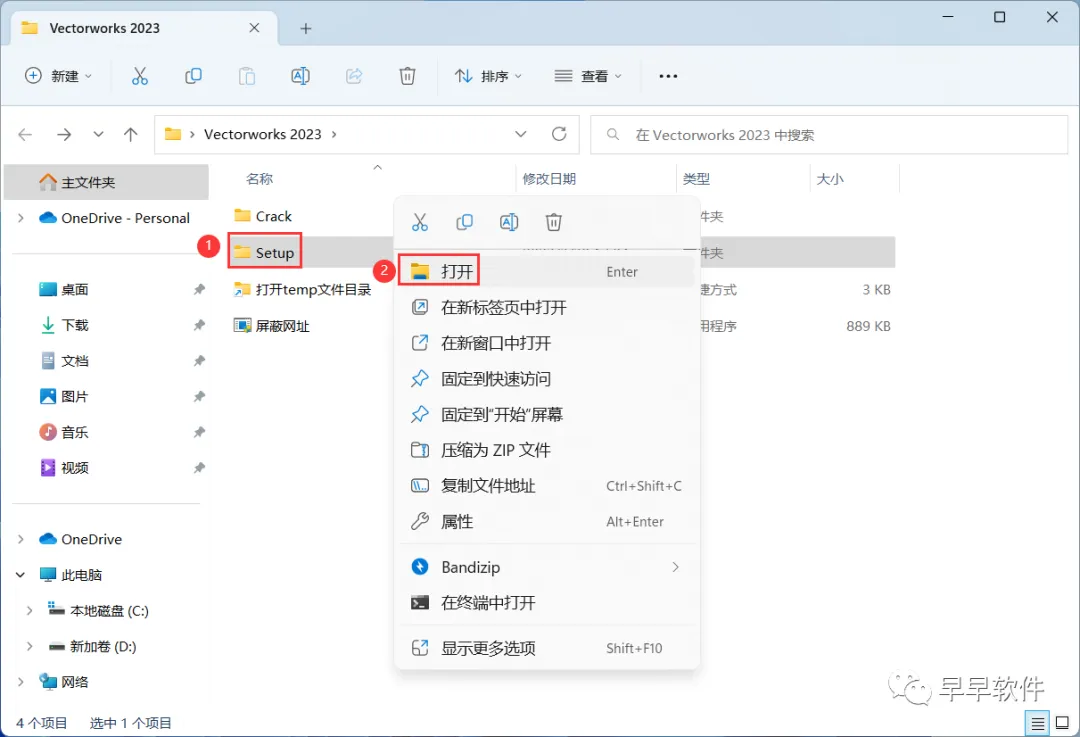
Task: Choose 打开 in the context menu
Action: [x=547, y=271]
